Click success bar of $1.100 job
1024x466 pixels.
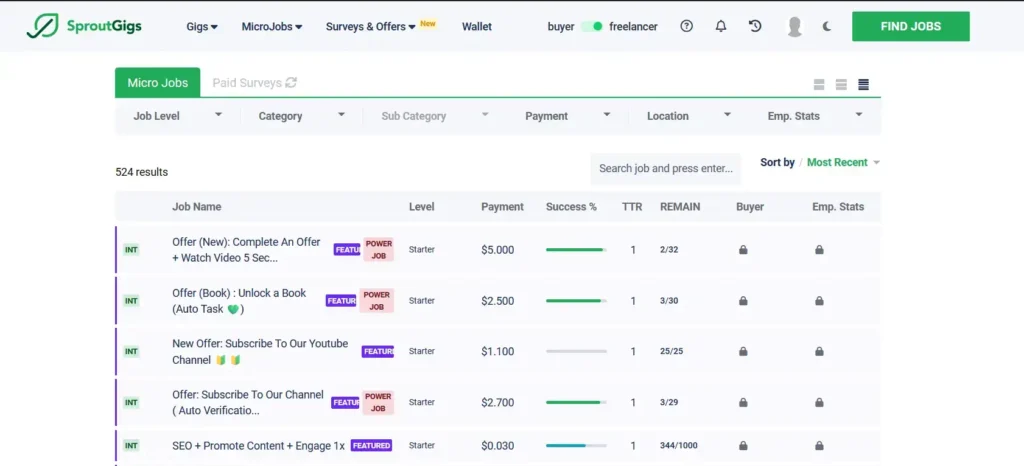coord(576,351)
